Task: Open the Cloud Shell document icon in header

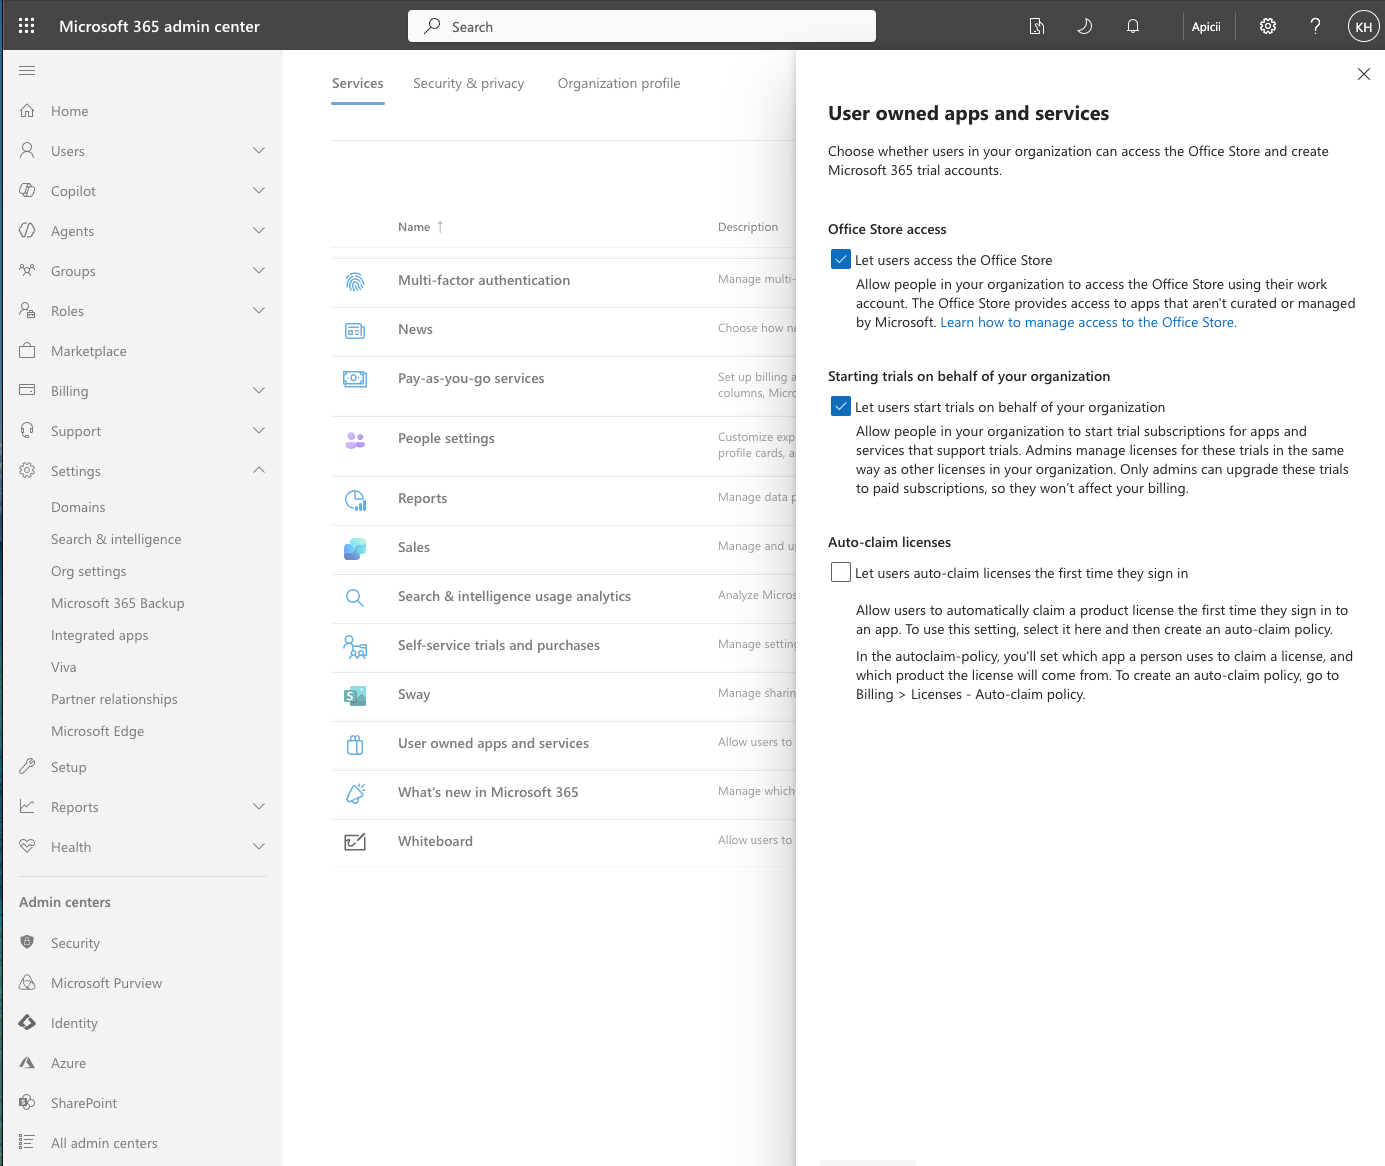Action: click(1037, 26)
